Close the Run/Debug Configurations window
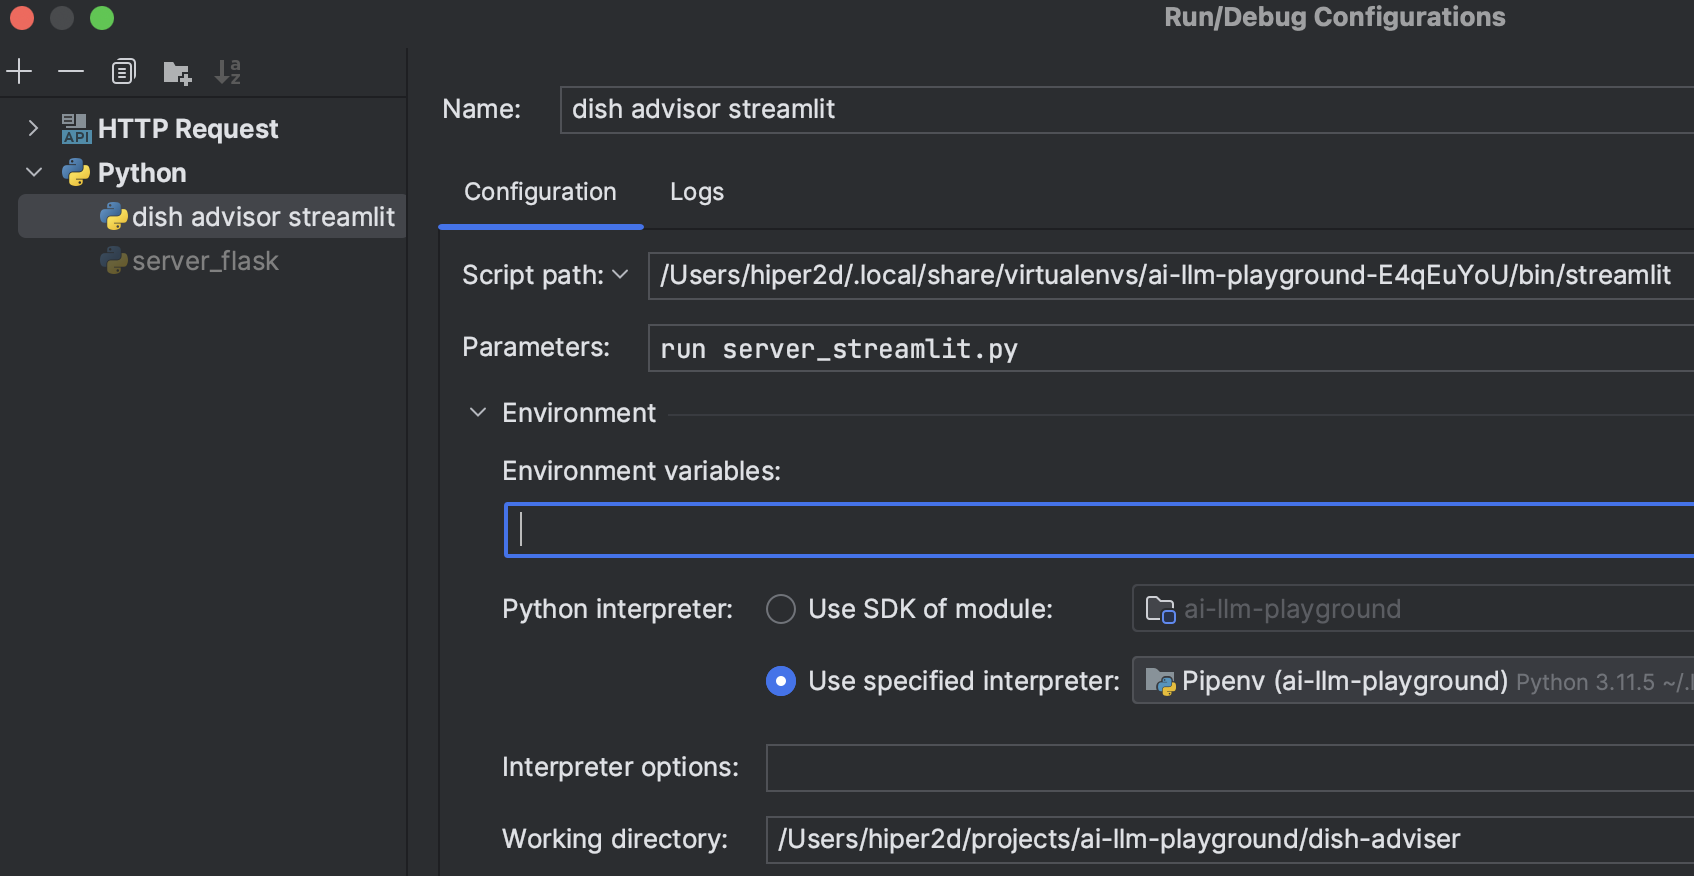 [22, 18]
